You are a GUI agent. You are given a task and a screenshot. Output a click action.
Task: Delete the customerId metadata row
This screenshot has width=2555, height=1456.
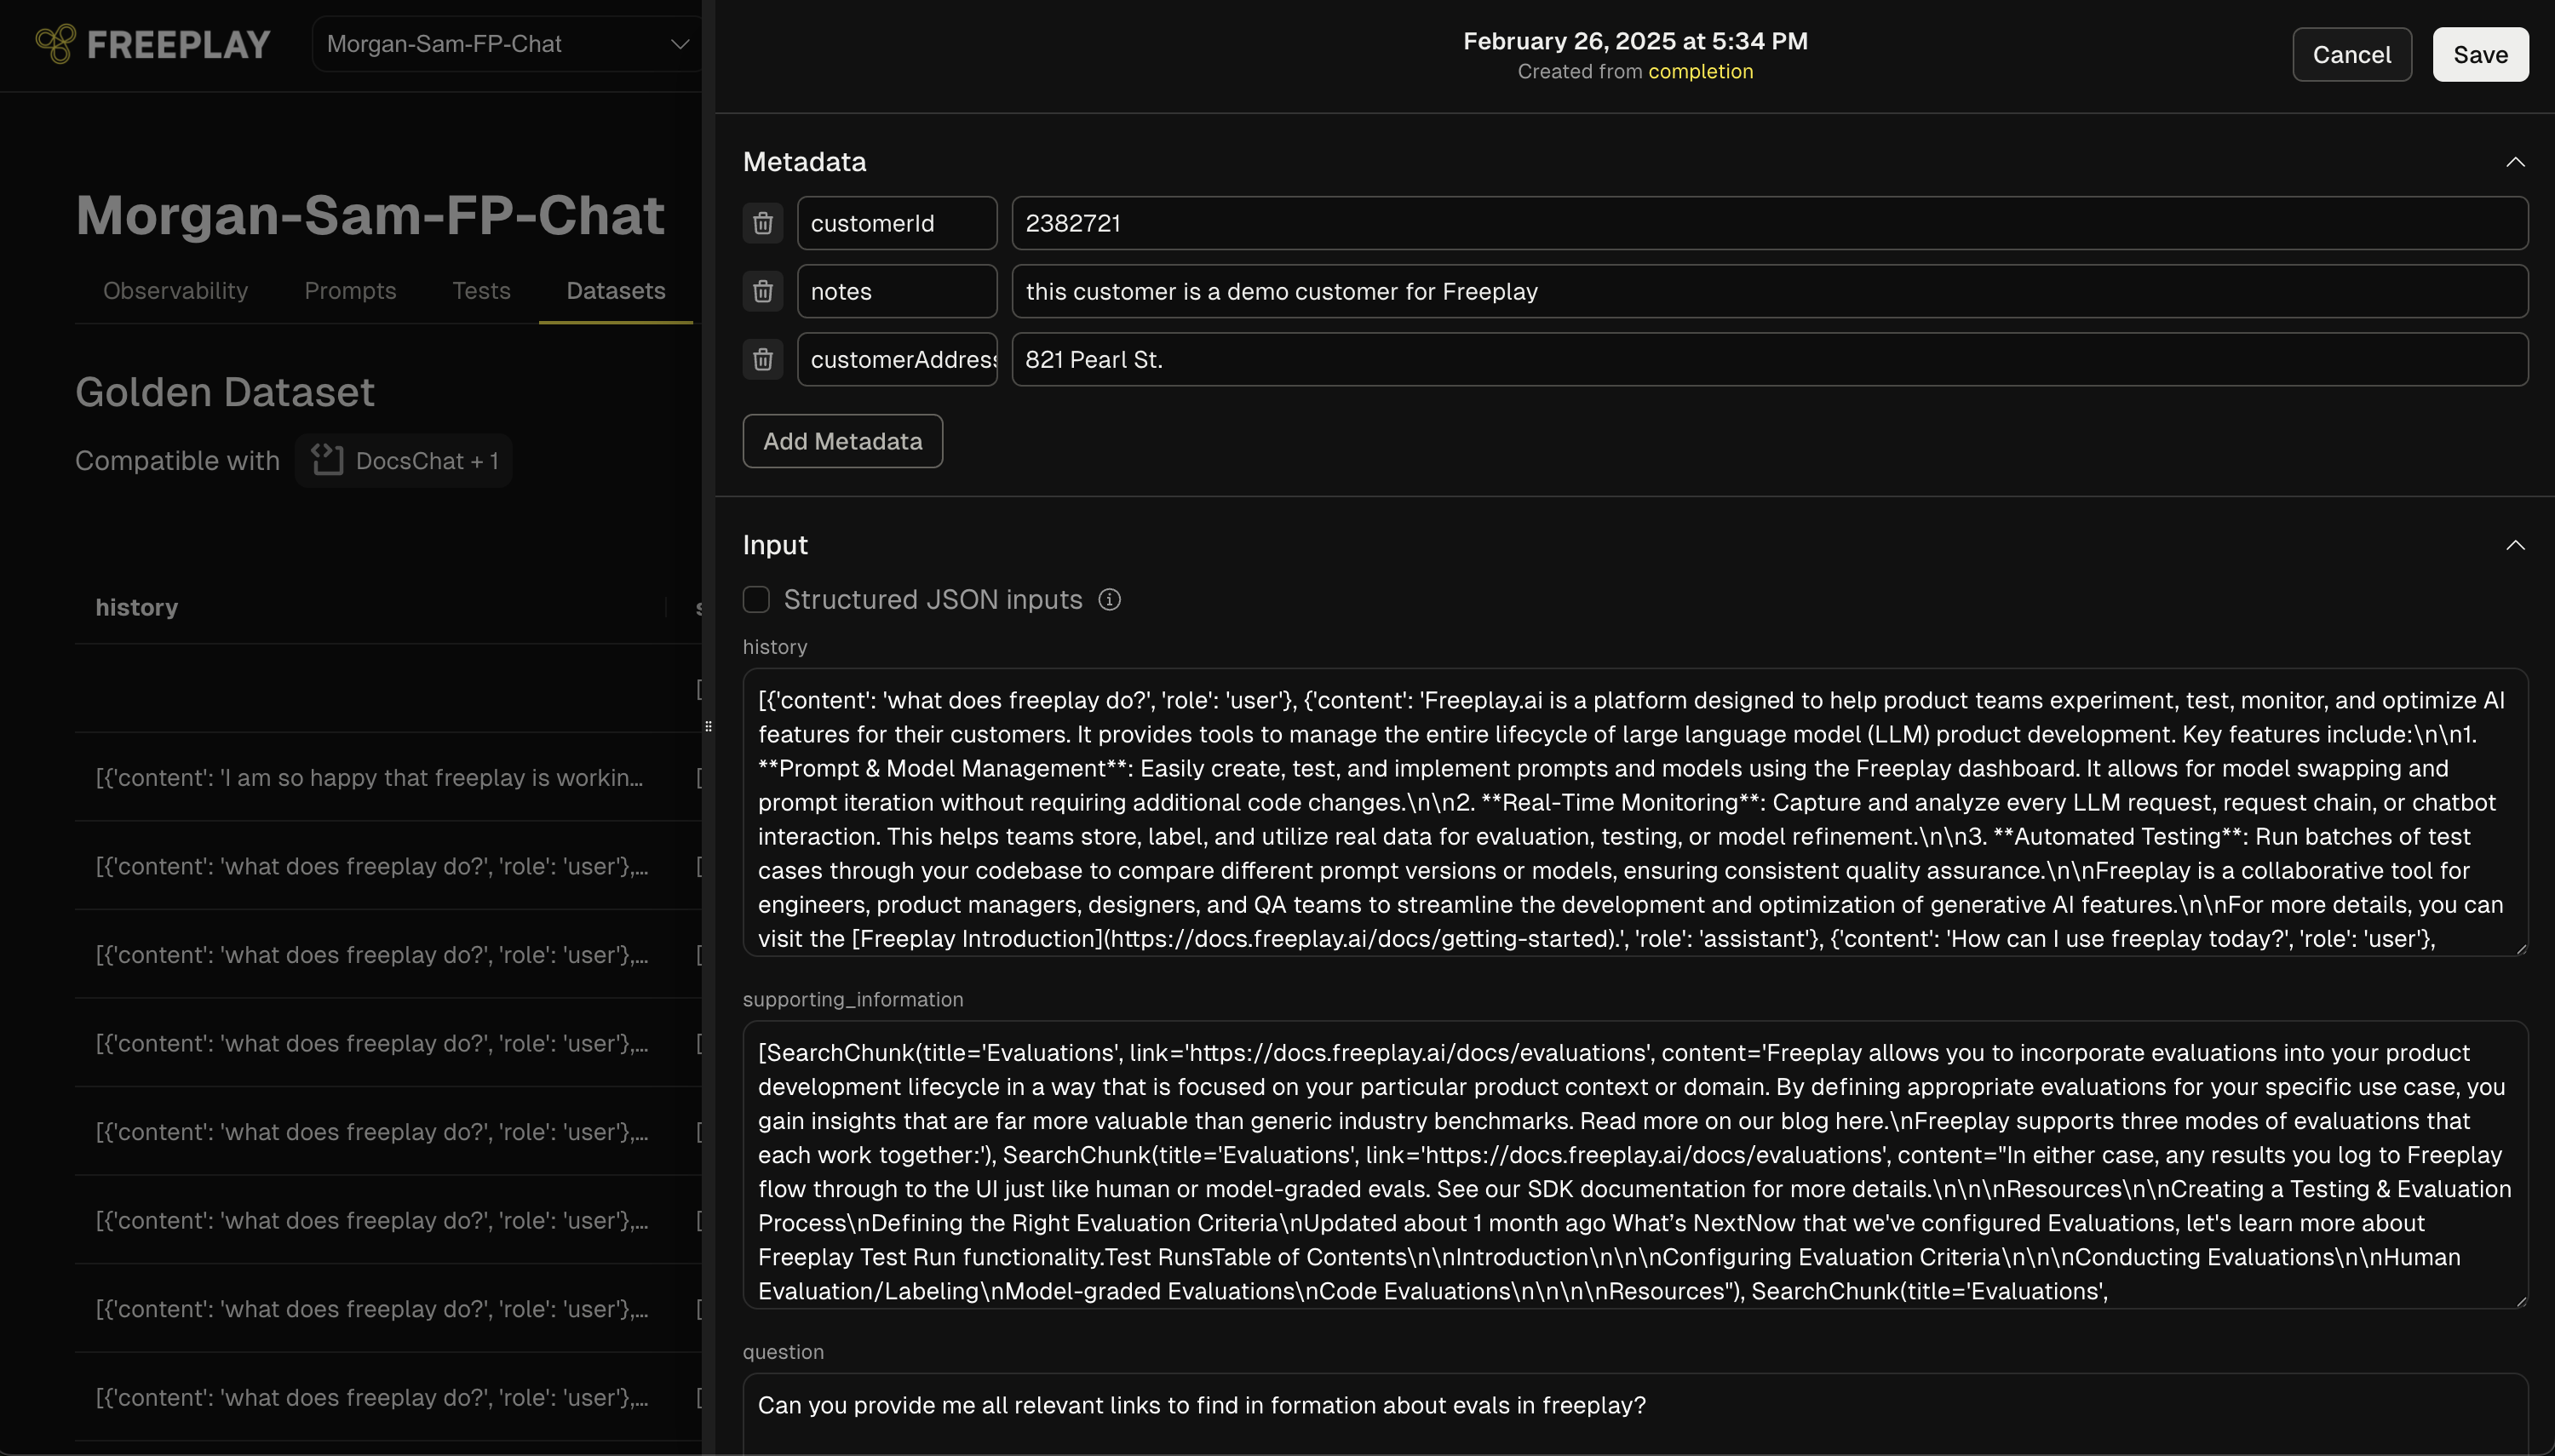[x=762, y=223]
